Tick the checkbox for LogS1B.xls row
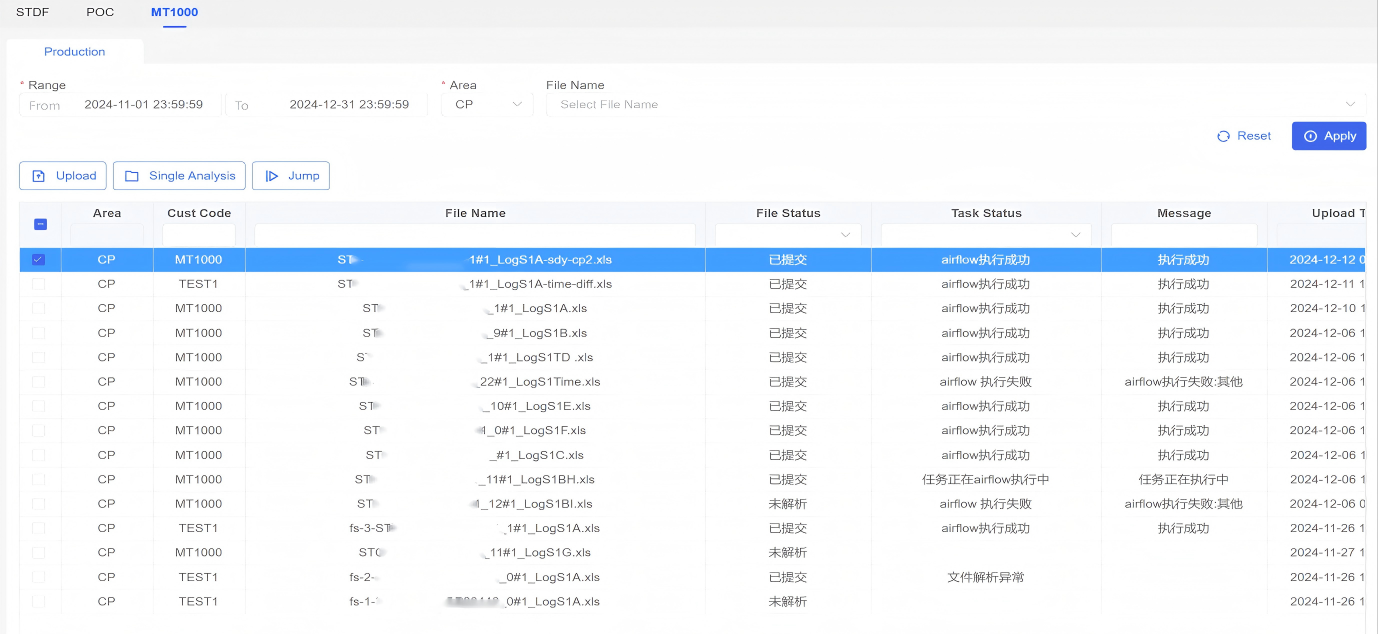The image size is (1378, 634). click(39, 333)
